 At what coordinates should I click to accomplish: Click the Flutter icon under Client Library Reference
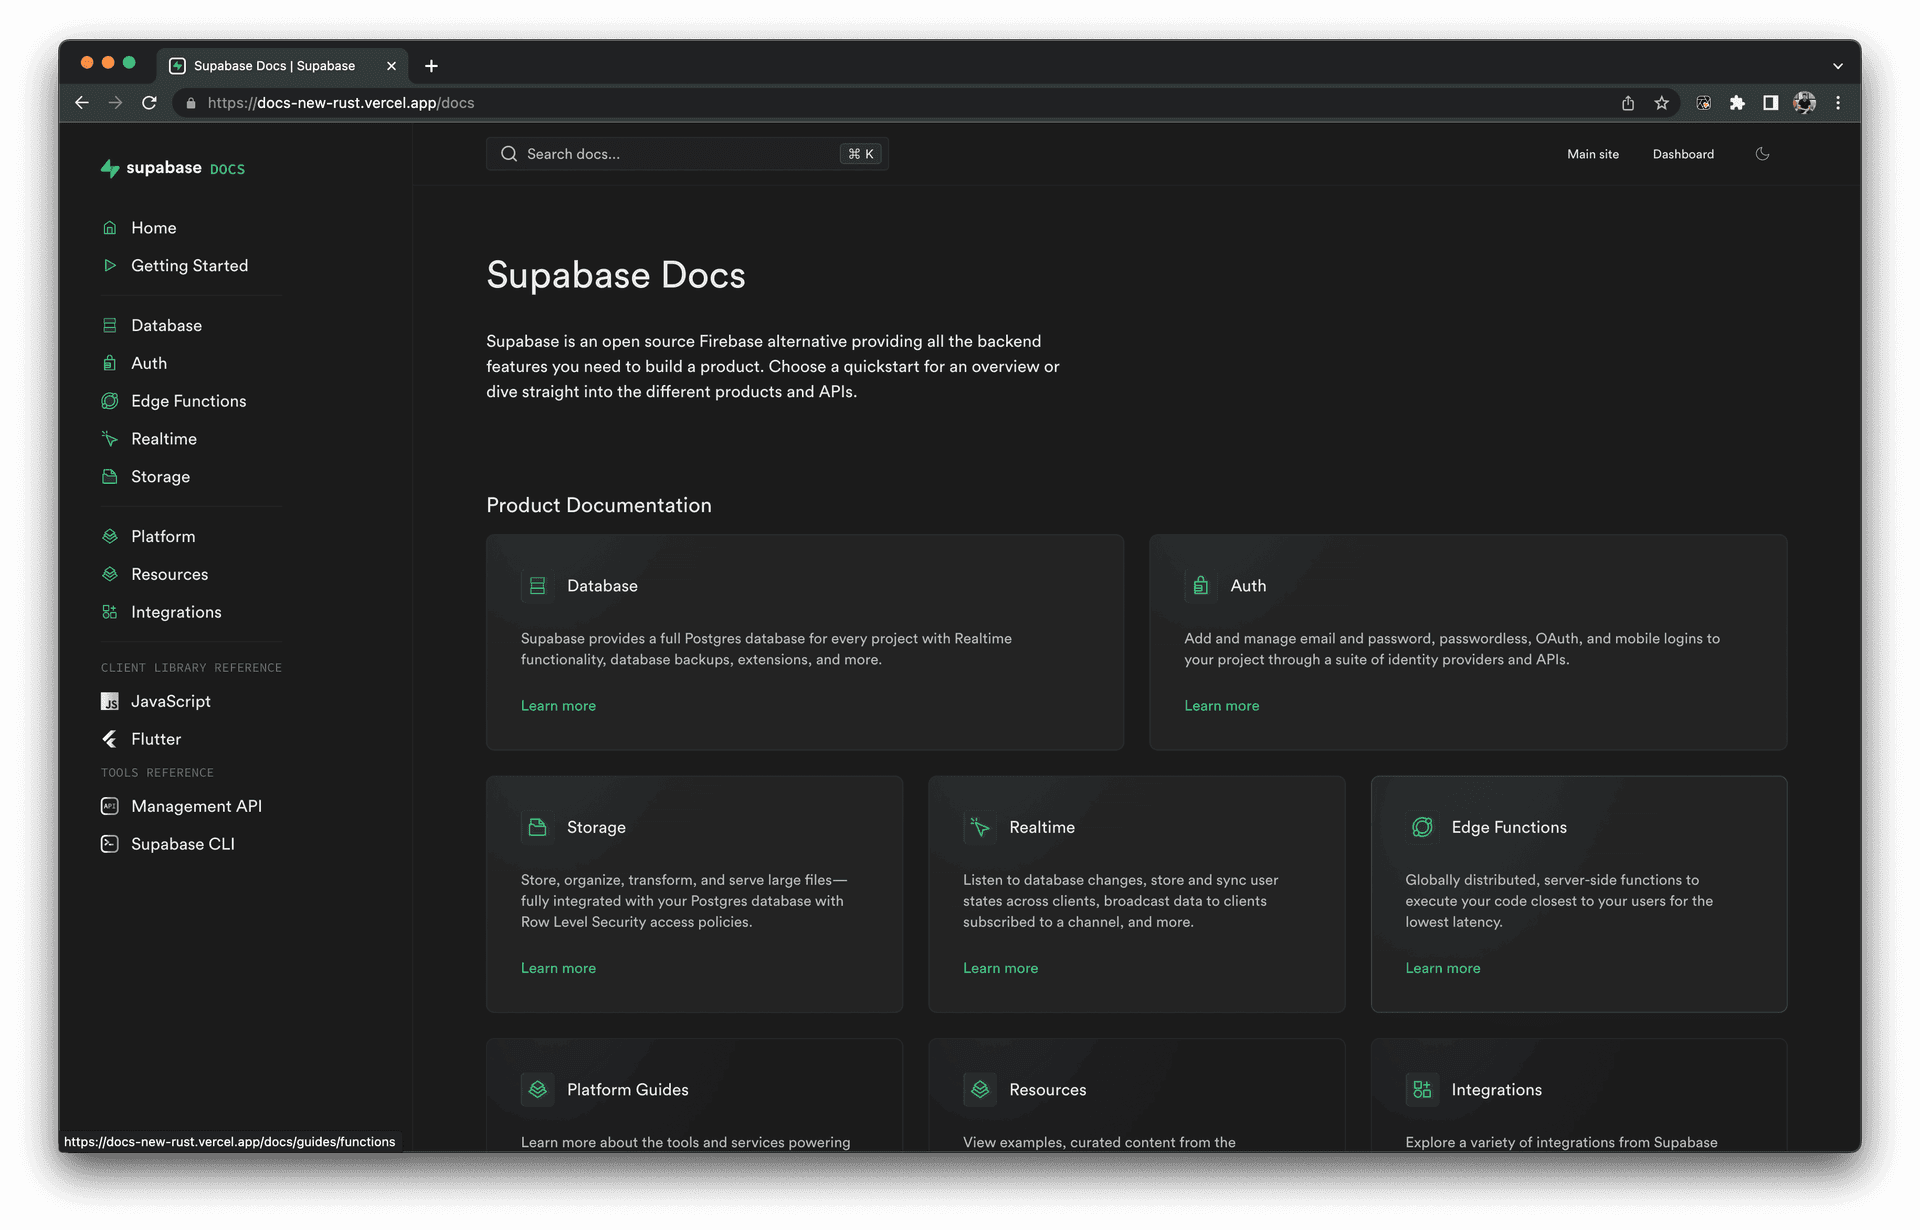pyautogui.click(x=110, y=739)
